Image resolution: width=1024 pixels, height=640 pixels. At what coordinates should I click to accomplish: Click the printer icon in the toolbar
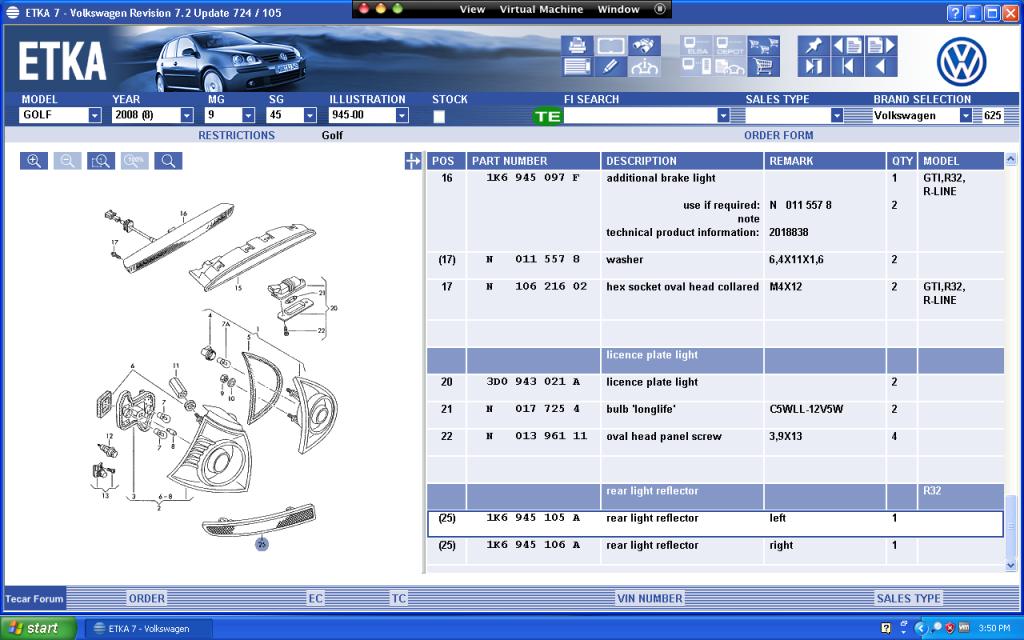click(x=577, y=46)
